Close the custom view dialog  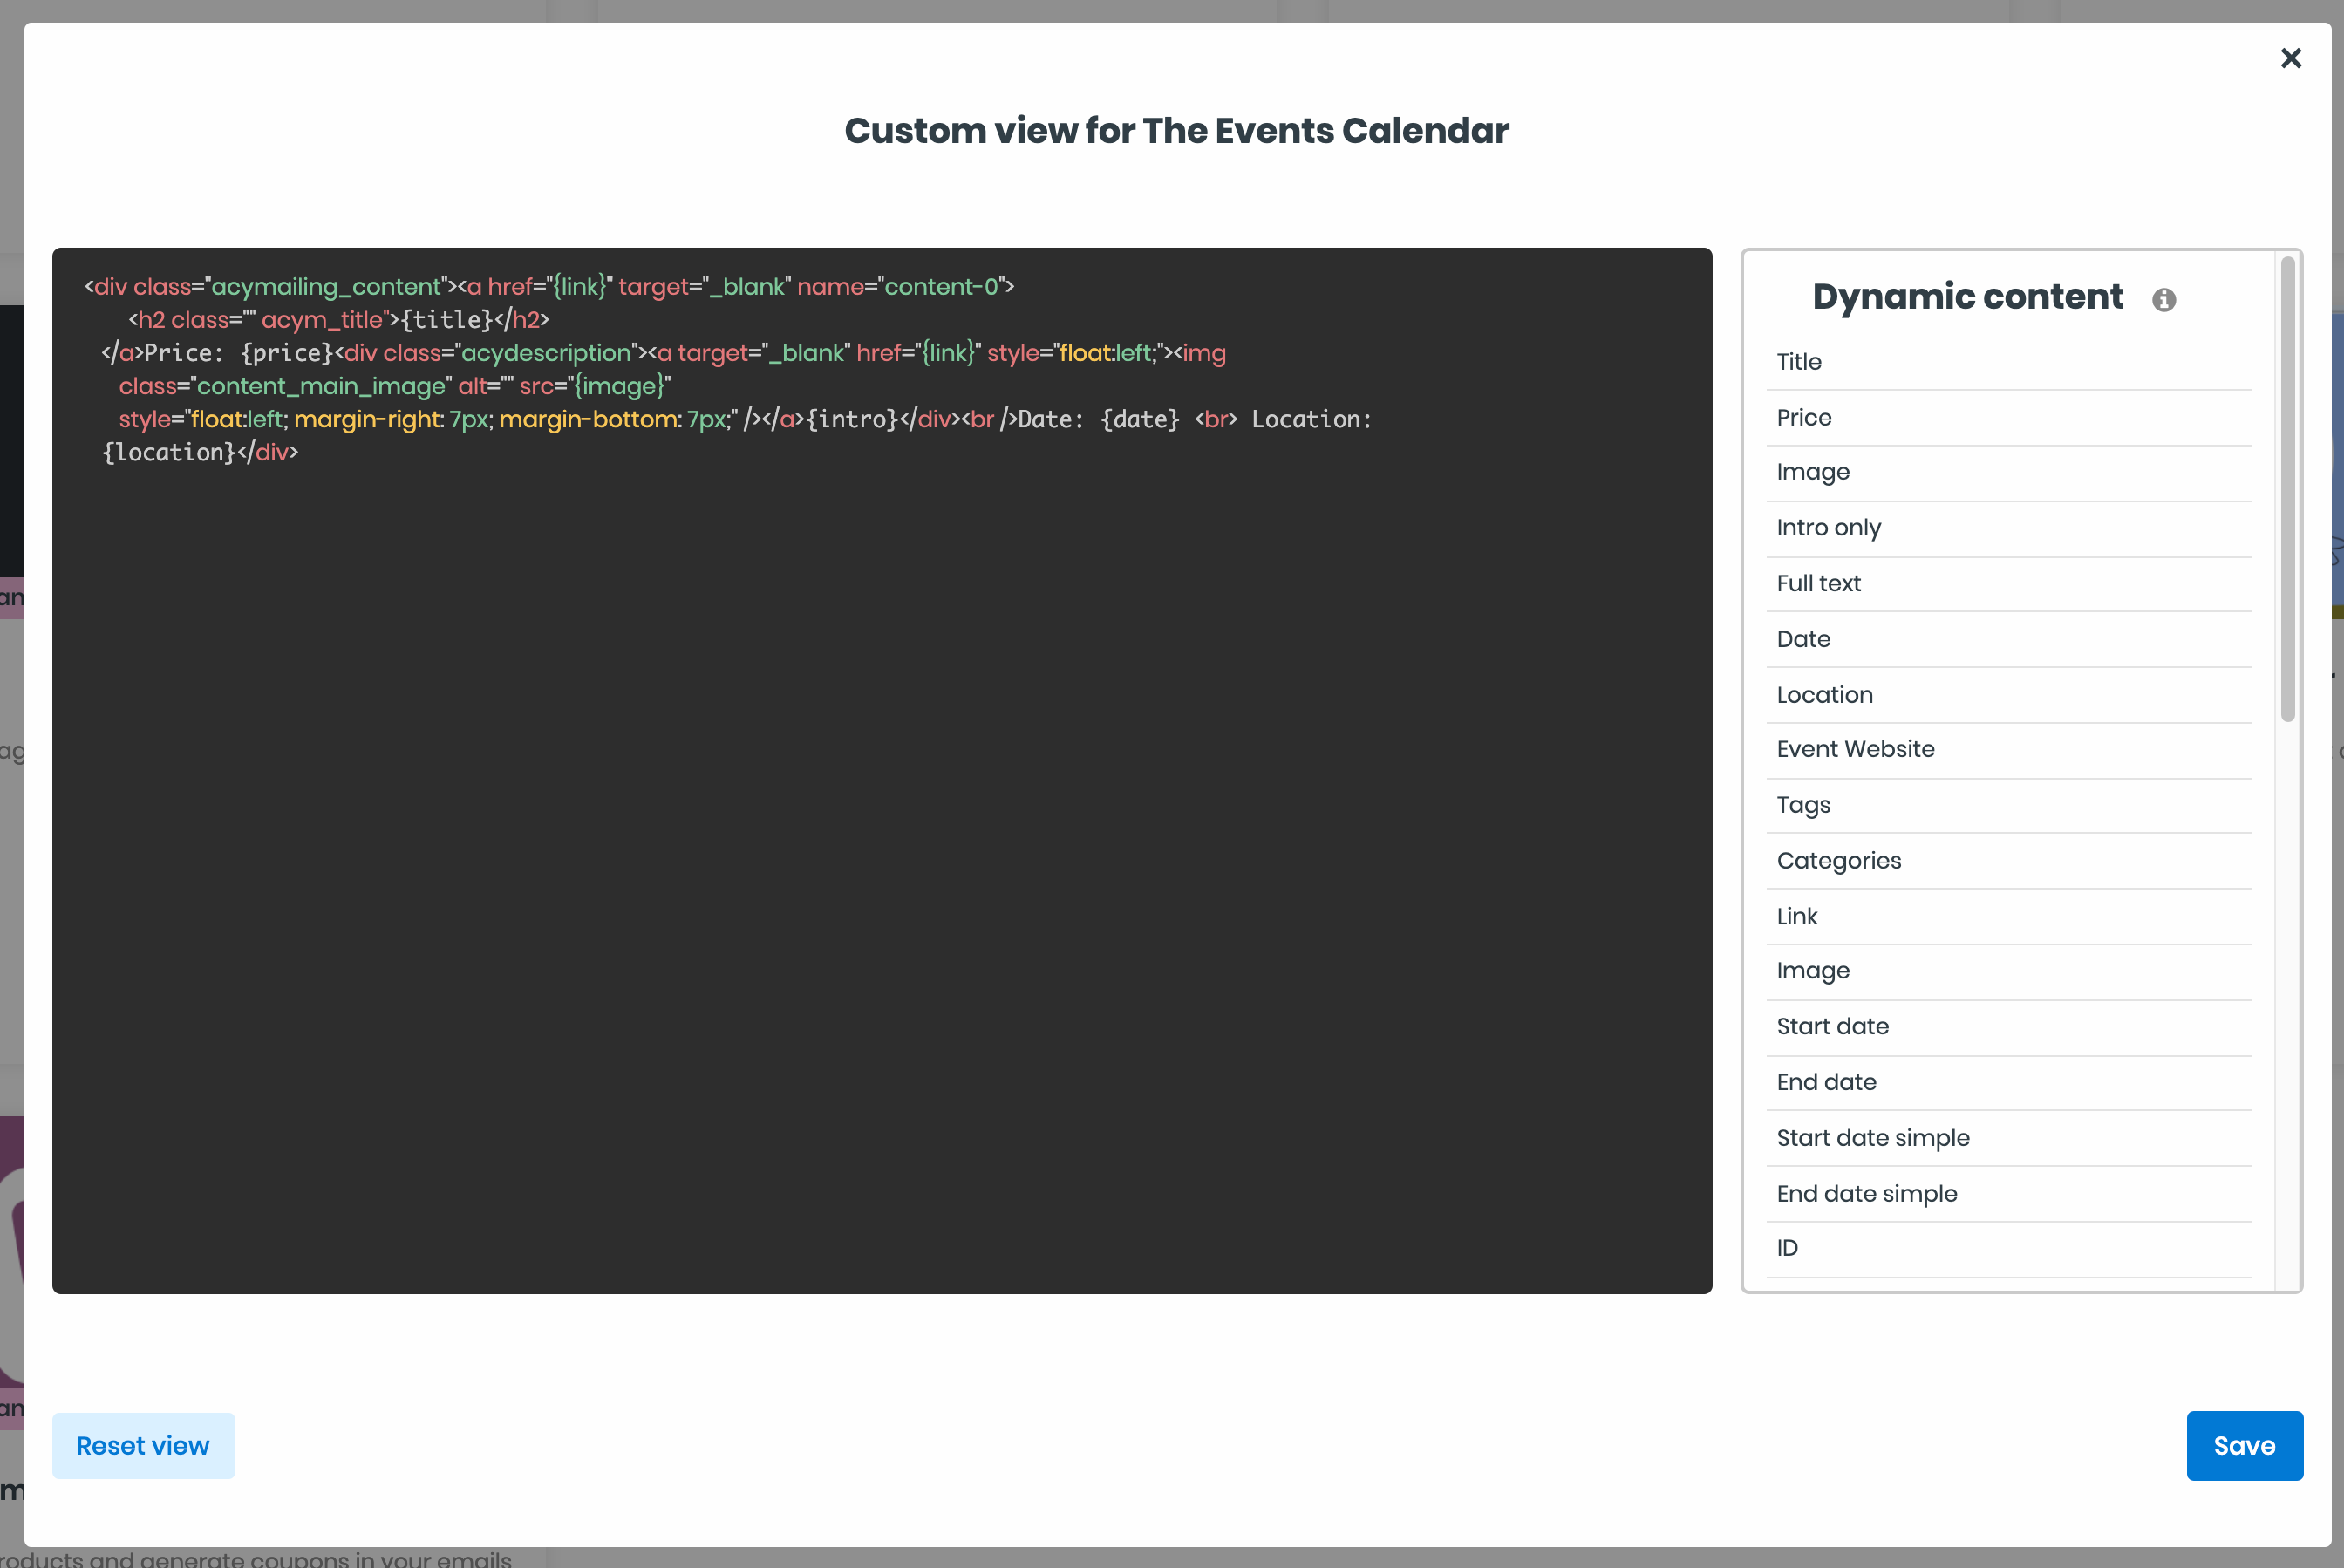[x=2290, y=58]
